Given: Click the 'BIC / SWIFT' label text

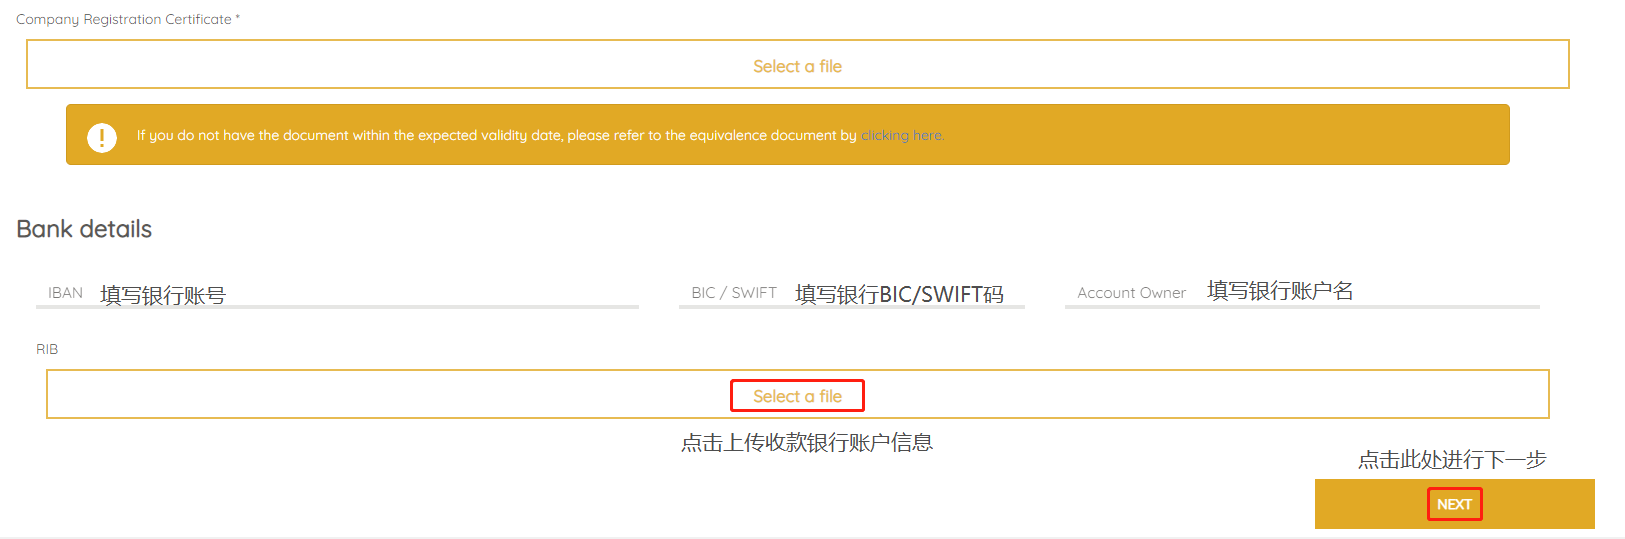Looking at the screenshot, I should tap(733, 293).
